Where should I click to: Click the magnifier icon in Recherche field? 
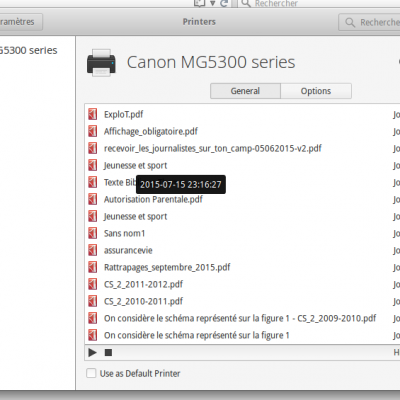(x=350, y=22)
